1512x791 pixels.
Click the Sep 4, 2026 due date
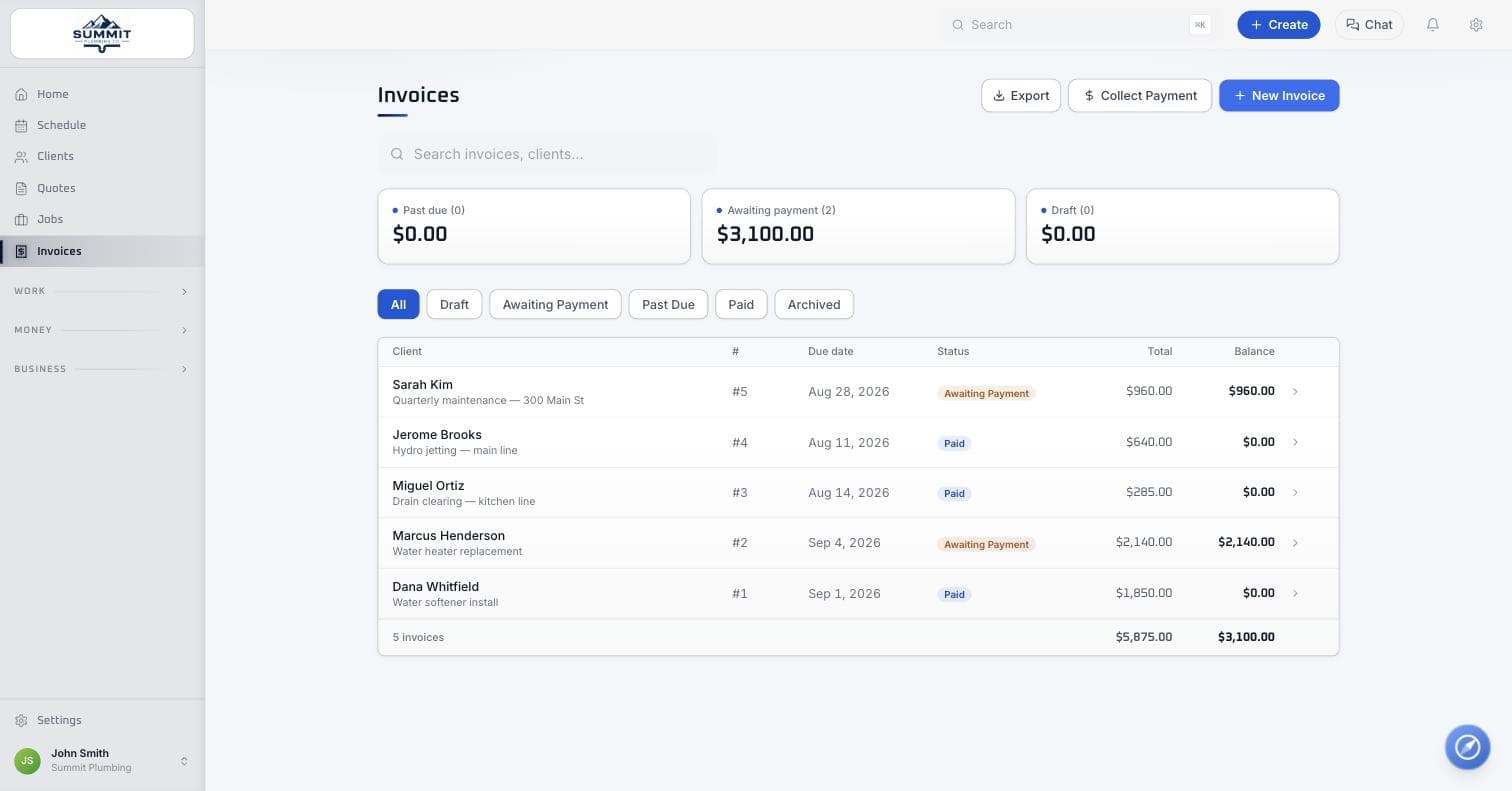844,543
